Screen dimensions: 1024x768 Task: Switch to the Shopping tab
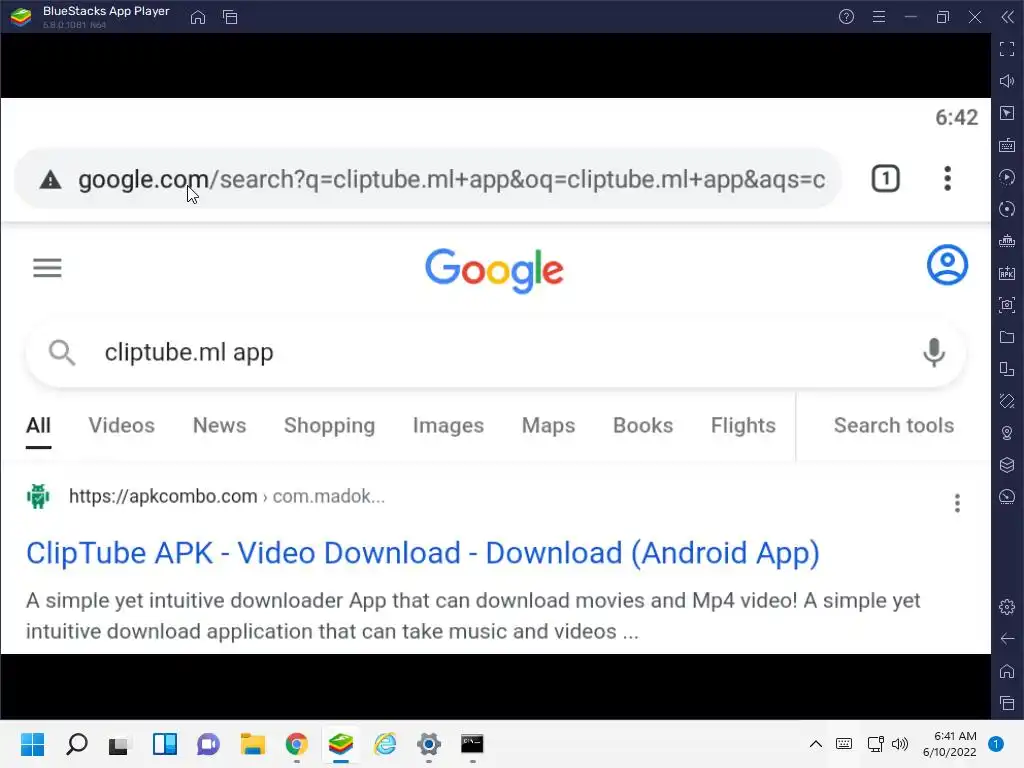click(x=329, y=426)
